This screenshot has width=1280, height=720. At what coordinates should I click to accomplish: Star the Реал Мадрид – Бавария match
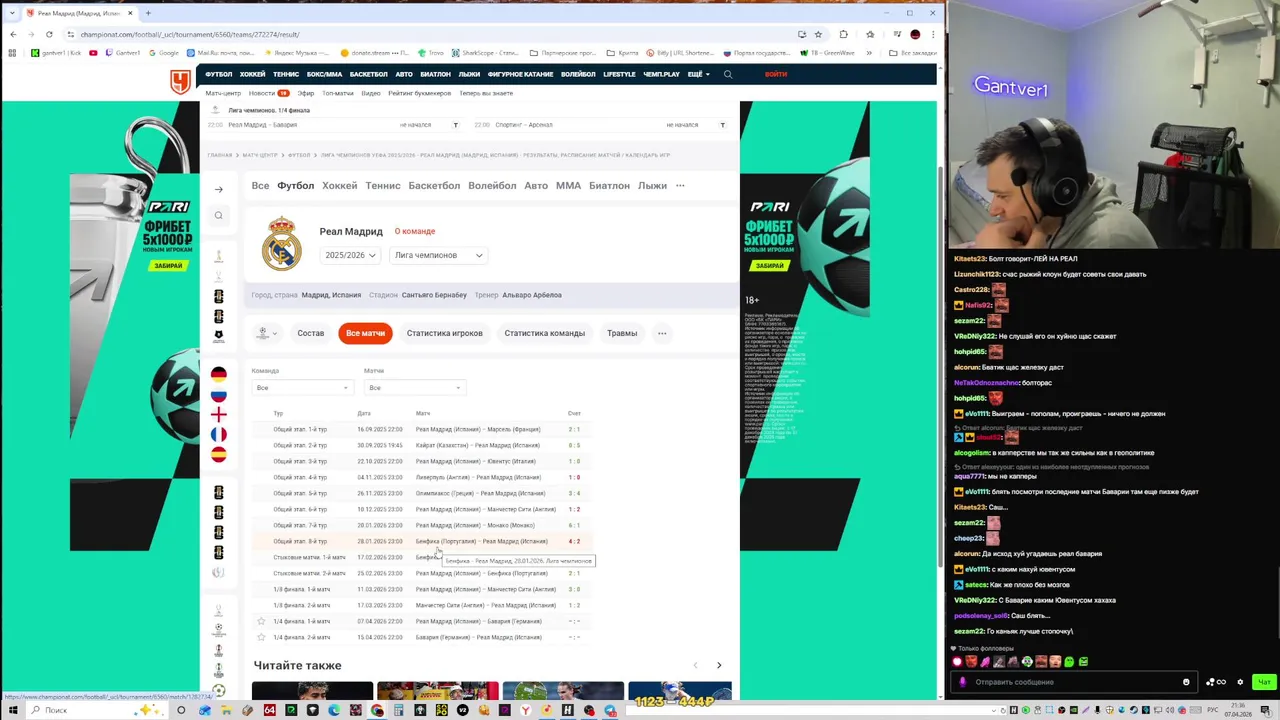[x=261, y=621]
